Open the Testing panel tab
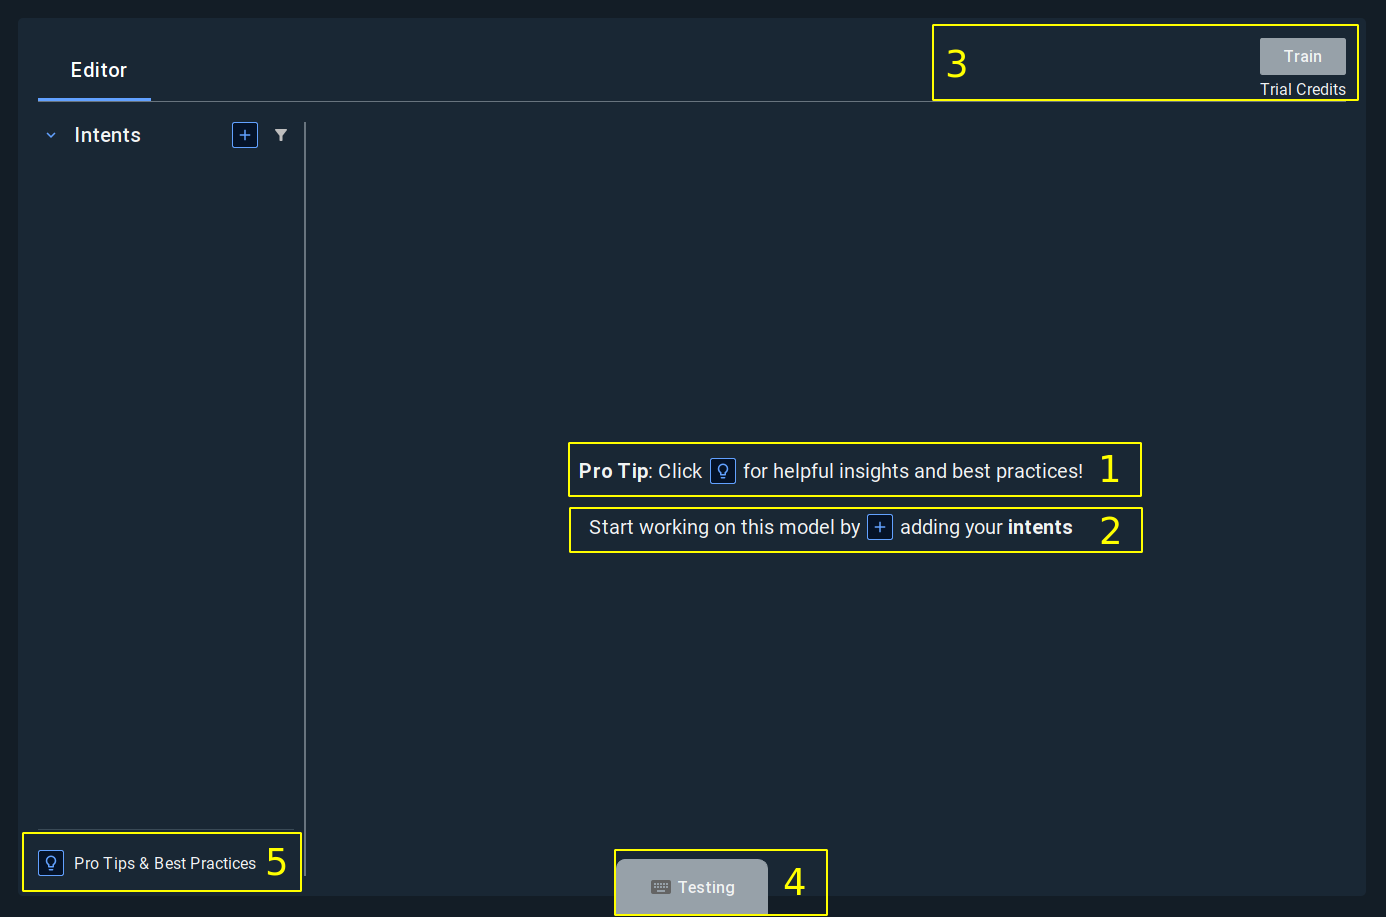The width and height of the screenshot is (1386, 917). click(705, 887)
